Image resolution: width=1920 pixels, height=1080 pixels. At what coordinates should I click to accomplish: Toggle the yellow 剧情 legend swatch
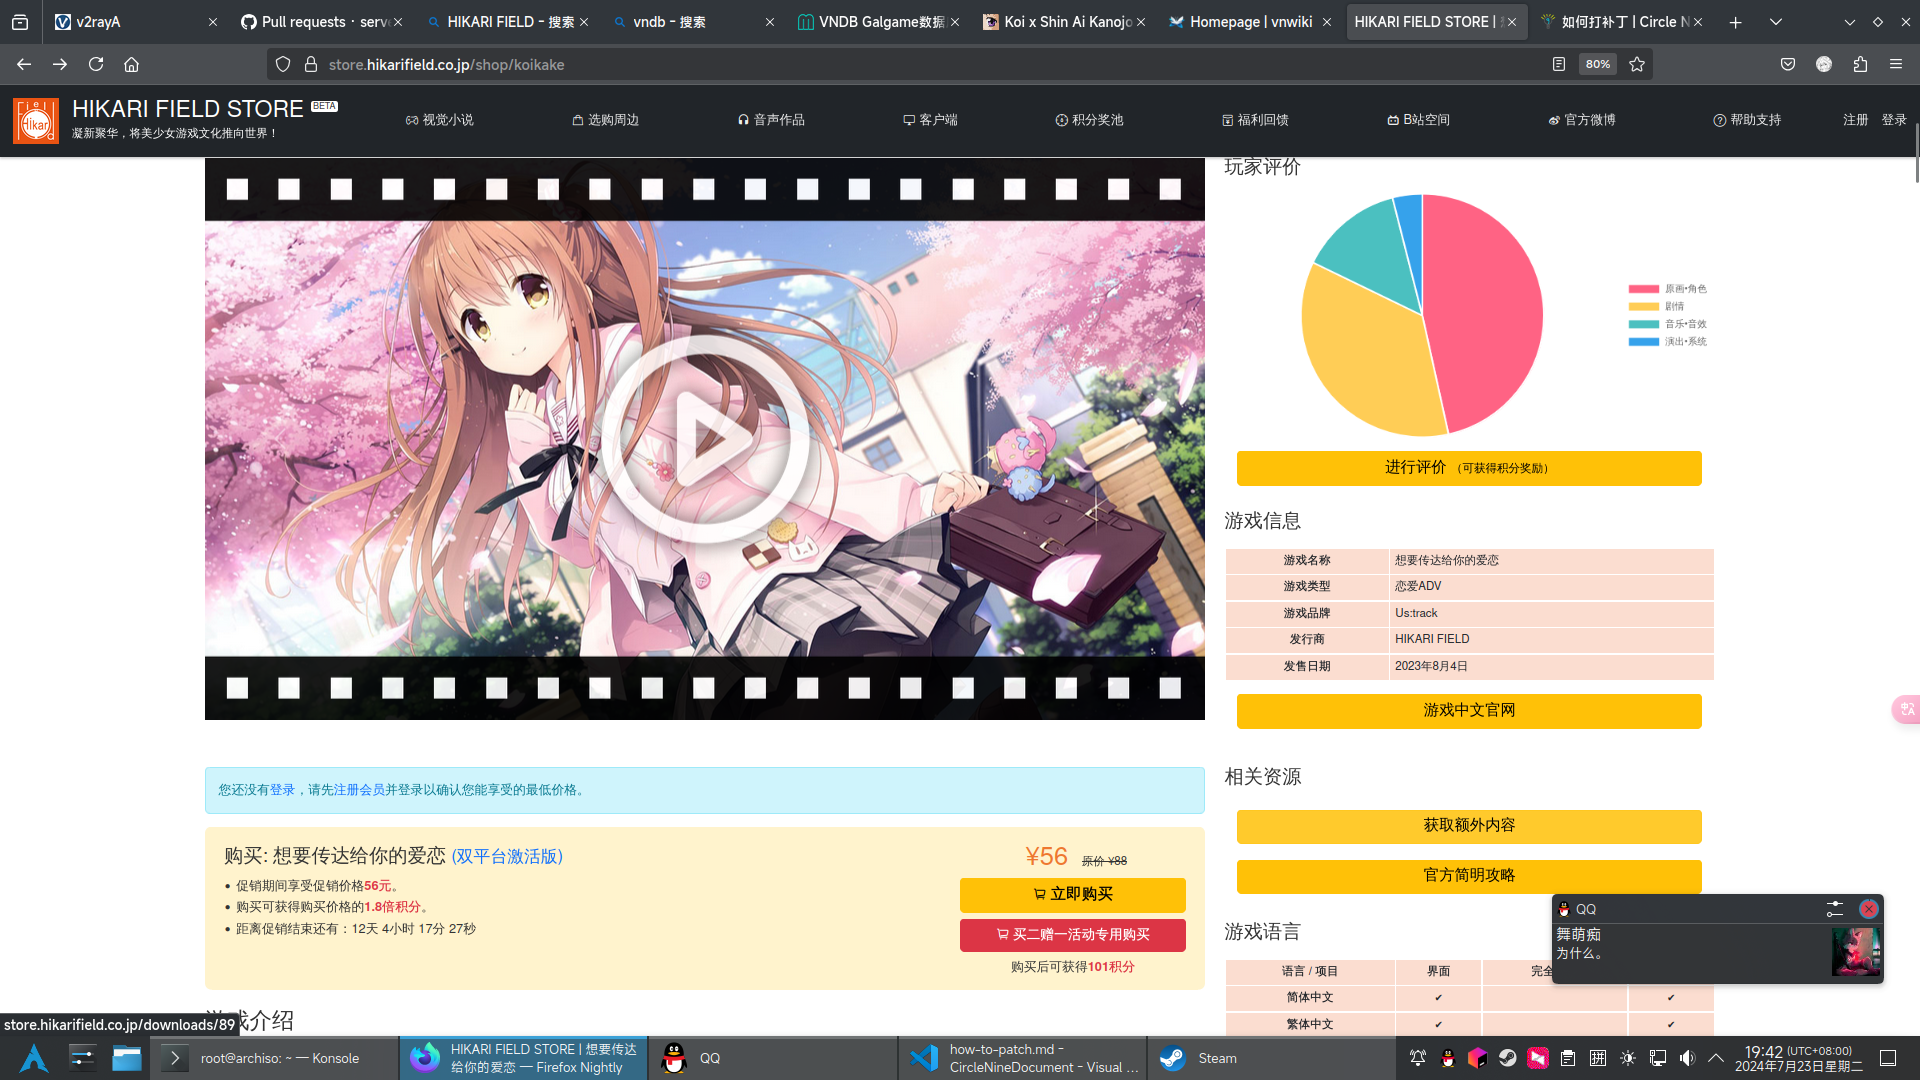(x=1643, y=307)
